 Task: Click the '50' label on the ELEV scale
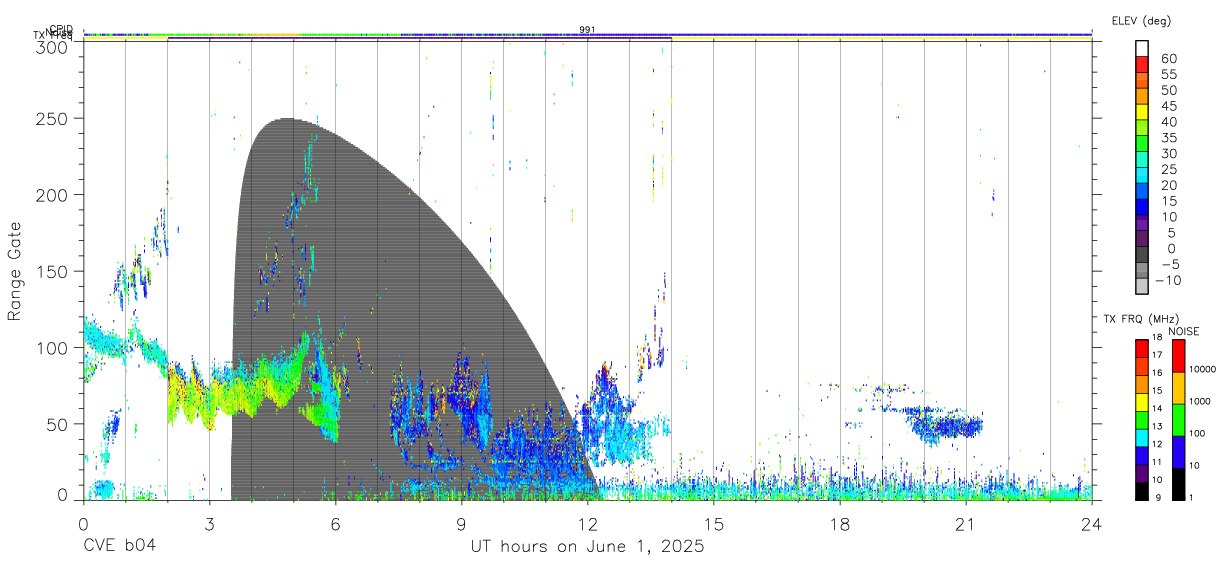tap(1169, 91)
